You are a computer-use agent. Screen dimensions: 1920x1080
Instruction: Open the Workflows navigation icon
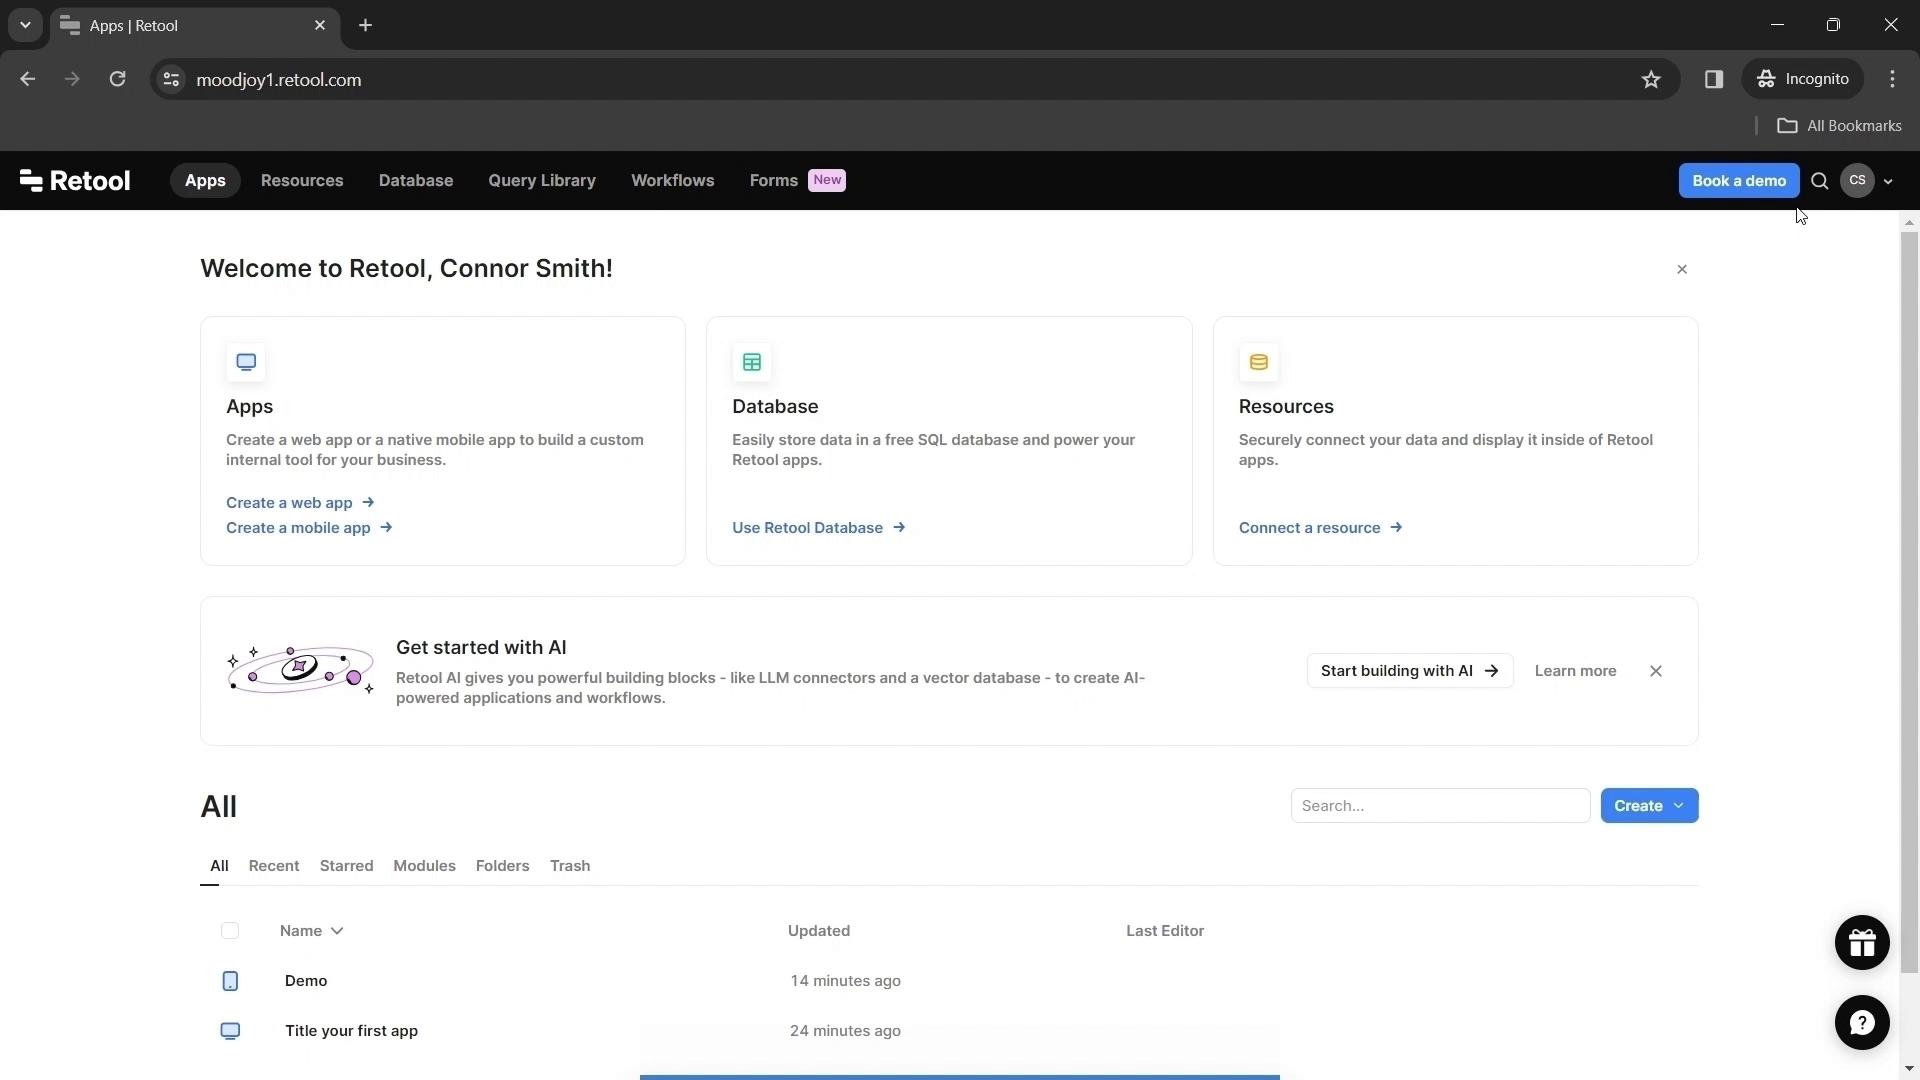[x=673, y=181]
